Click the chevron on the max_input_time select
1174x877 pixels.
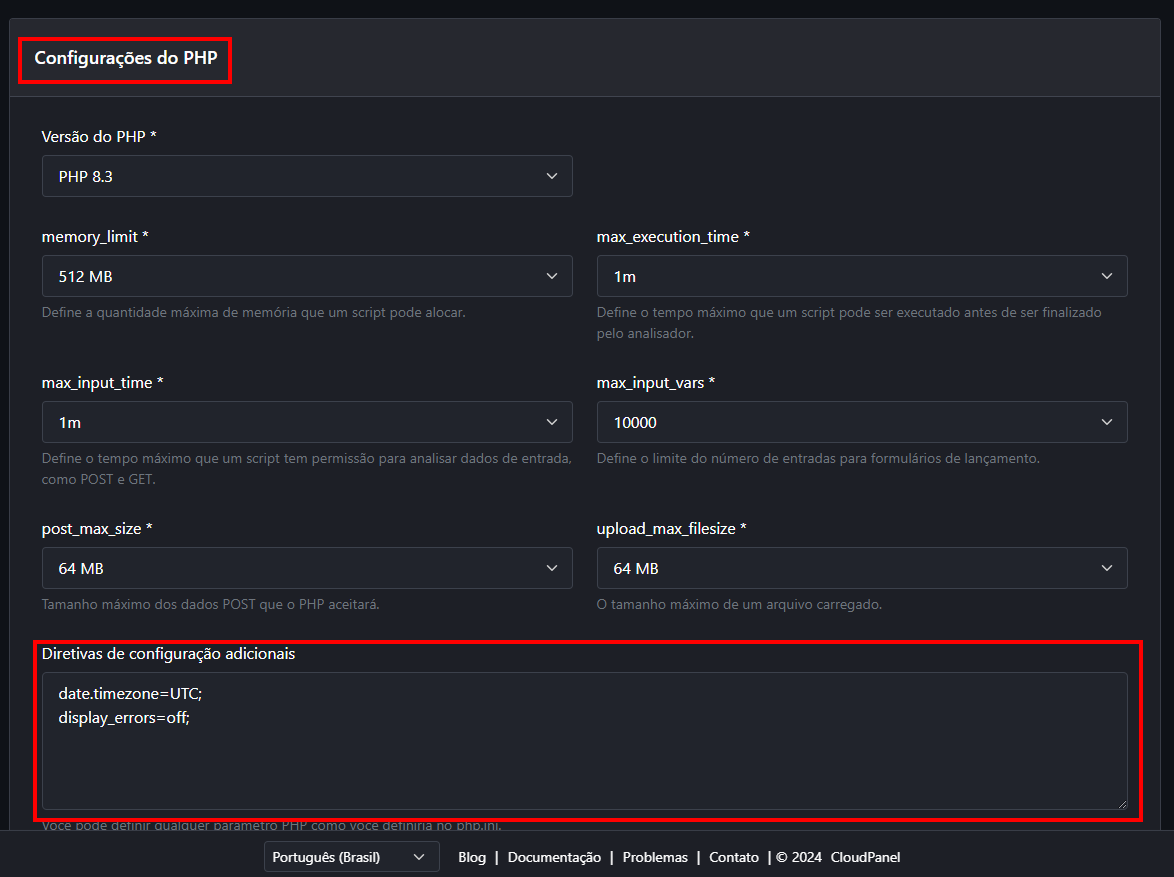click(x=551, y=422)
